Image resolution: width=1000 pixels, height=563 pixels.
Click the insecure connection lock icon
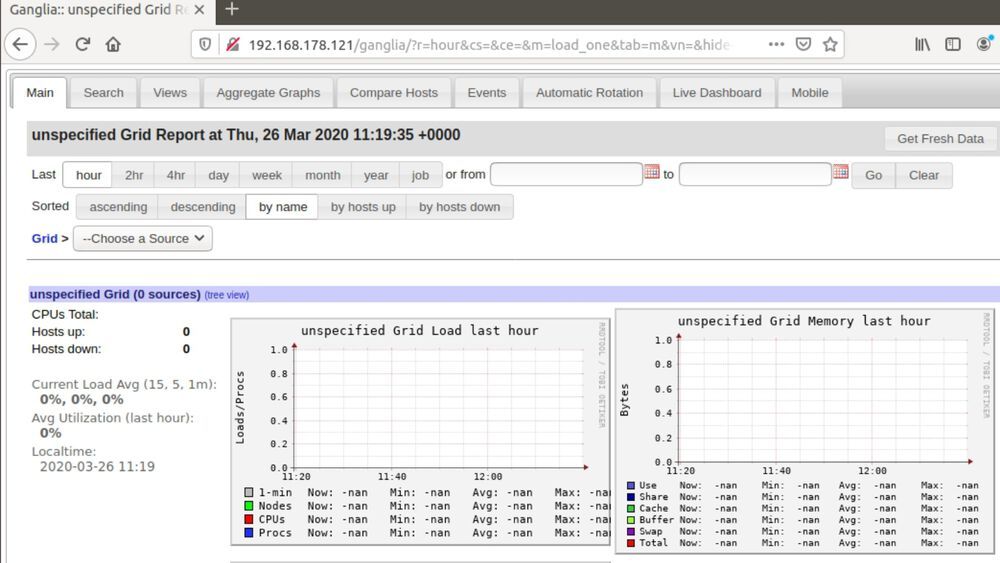(x=232, y=45)
